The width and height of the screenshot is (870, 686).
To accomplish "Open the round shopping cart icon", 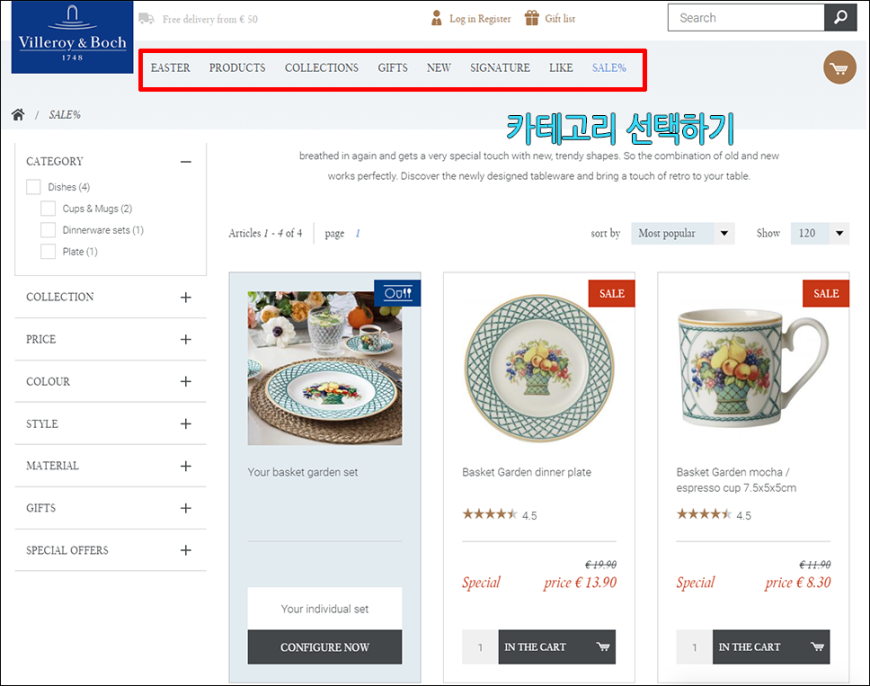I will [839, 68].
